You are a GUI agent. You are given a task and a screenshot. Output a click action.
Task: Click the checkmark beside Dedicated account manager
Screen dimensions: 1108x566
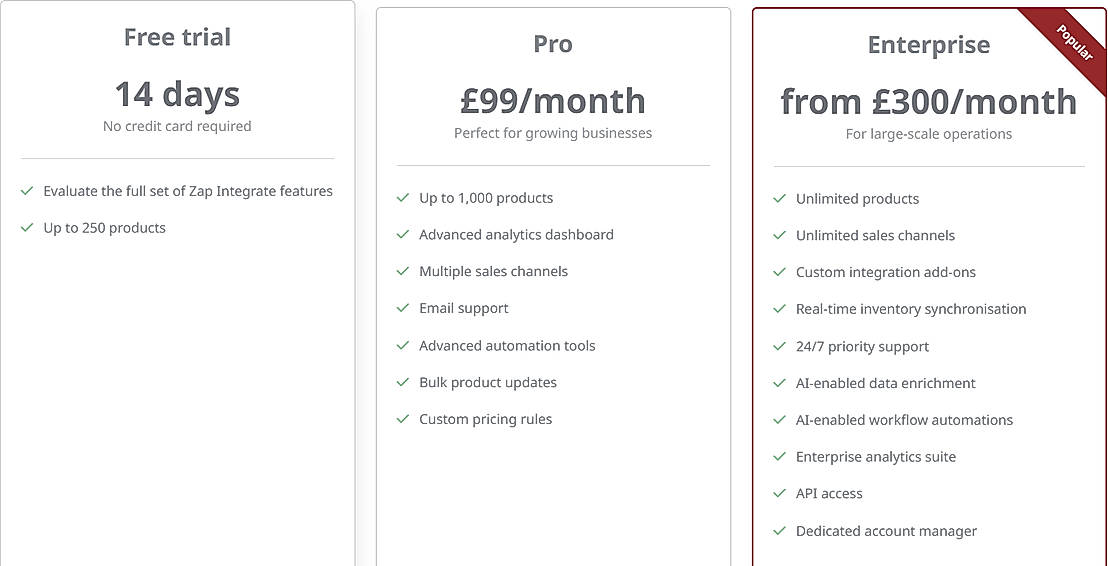(779, 531)
